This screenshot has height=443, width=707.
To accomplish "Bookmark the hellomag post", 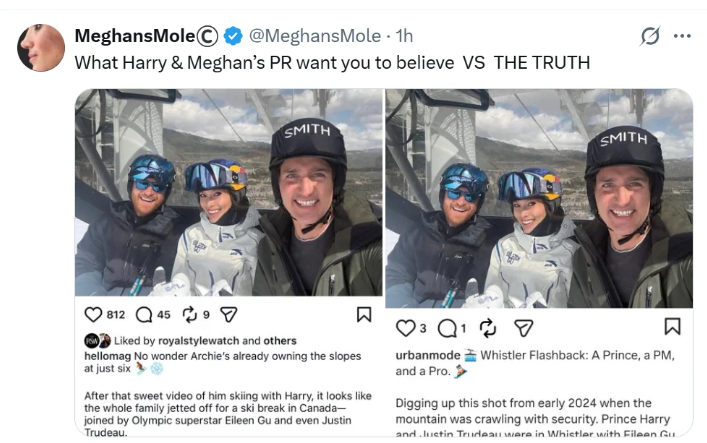I will click(364, 314).
